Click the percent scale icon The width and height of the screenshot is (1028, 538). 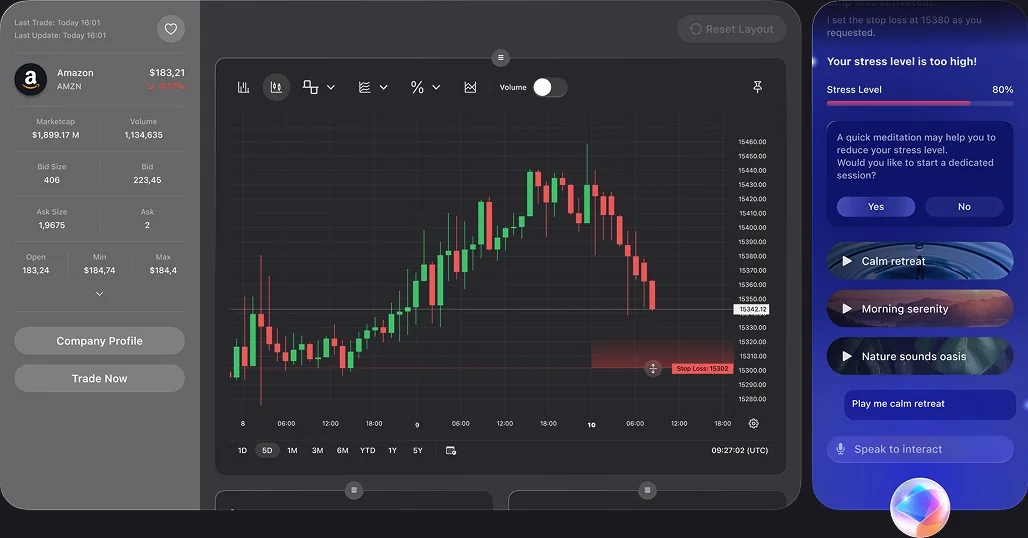click(417, 87)
